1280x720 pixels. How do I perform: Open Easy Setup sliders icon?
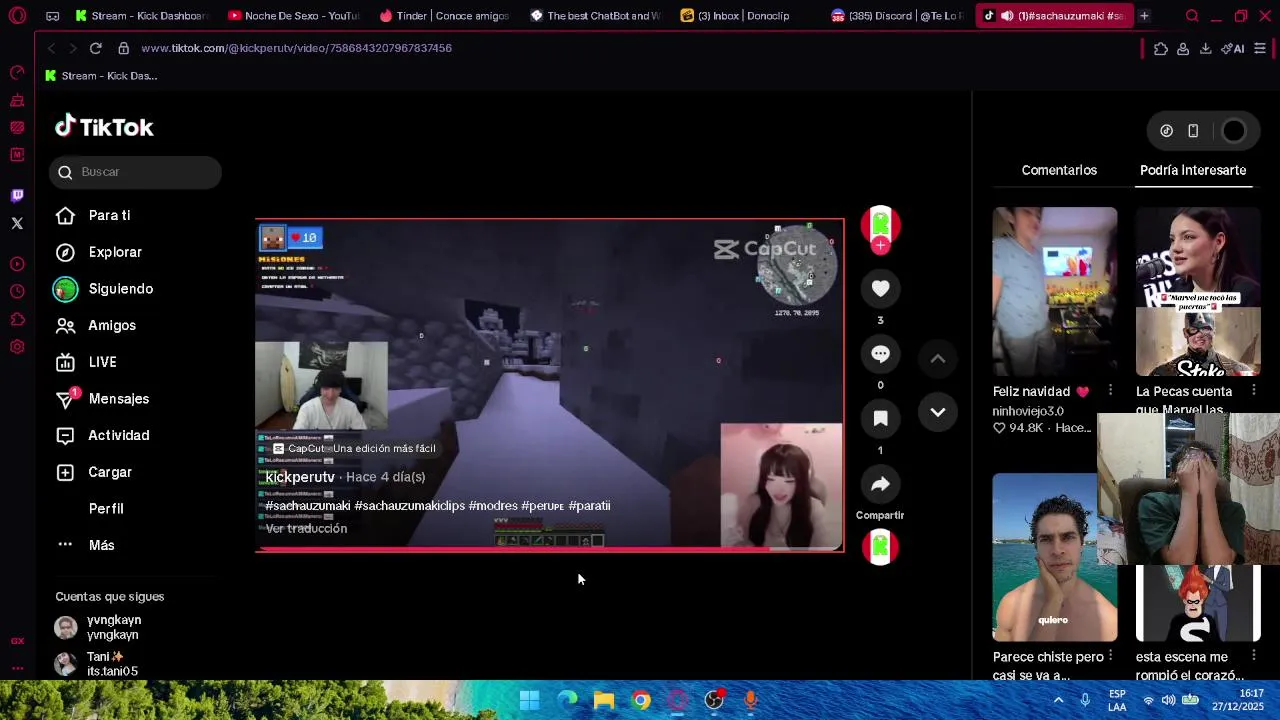(x=1260, y=48)
